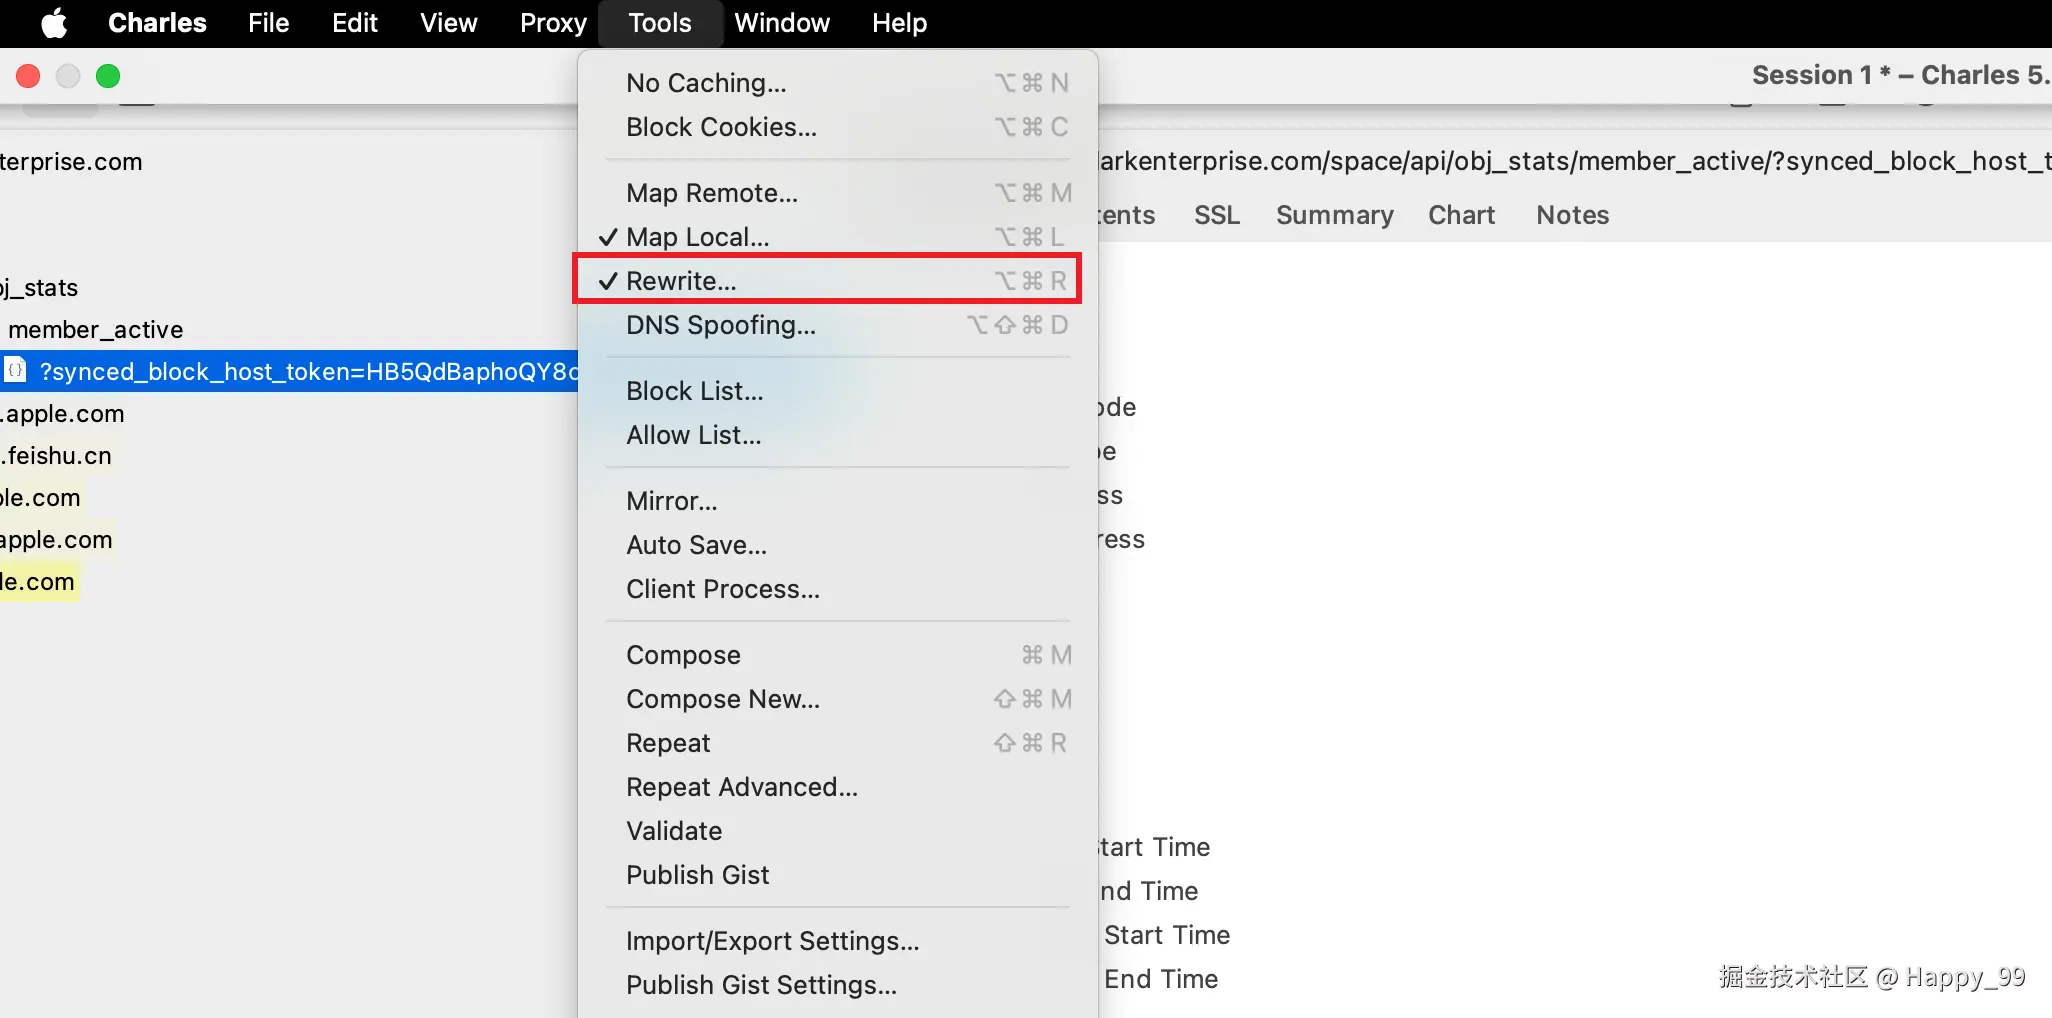Viewport: 2052px width, 1018px height.
Task: Choose Compose in Tools menu
Action: (838, 655)
